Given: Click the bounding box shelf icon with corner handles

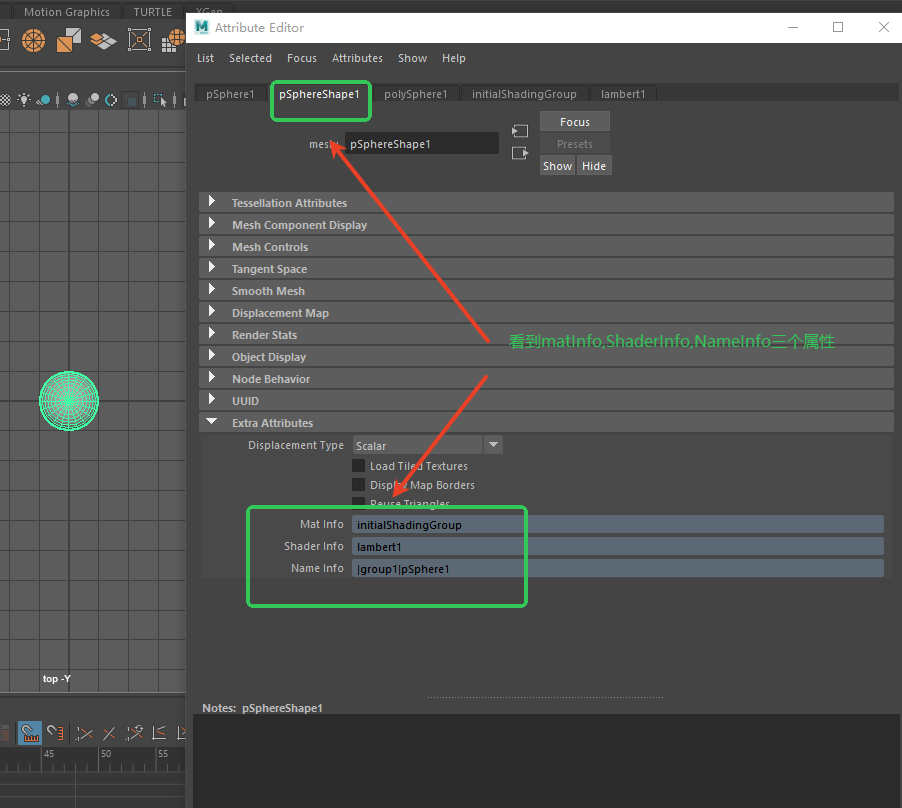Looking at the screenshot, I should pos(139,40).
